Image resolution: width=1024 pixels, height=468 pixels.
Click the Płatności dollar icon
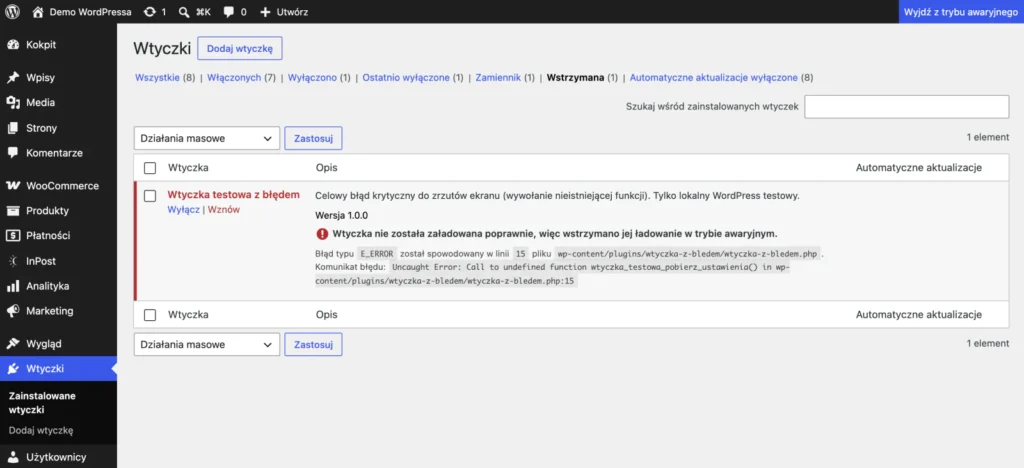(x=12, y=236)
